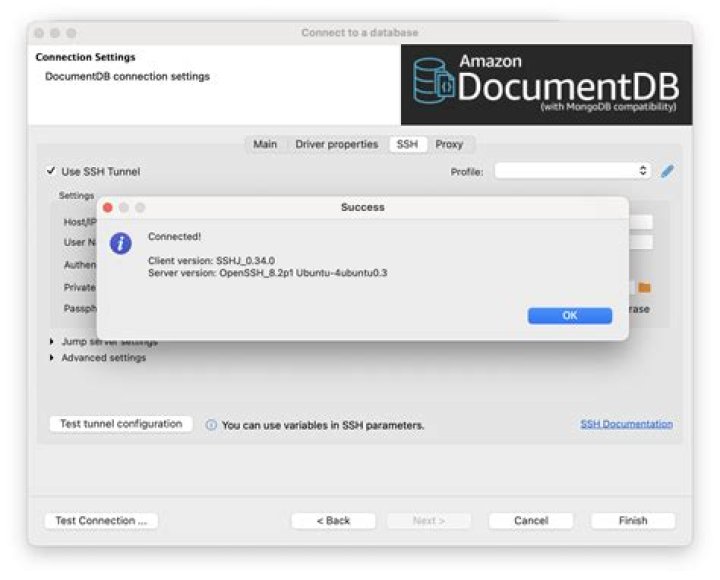Click the Success dialog title bar

click(x=363, y=207)
